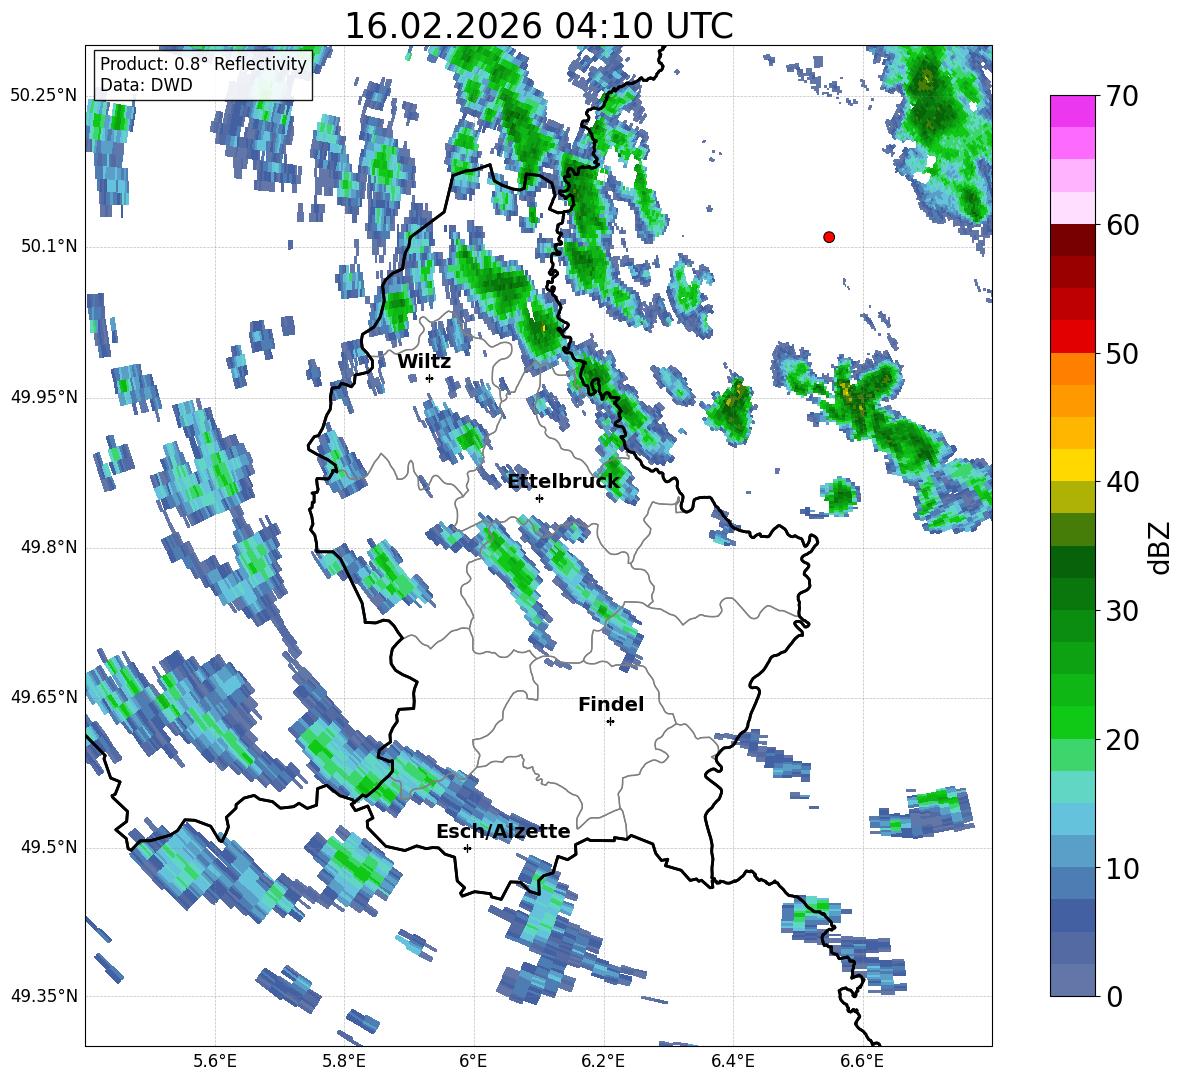The height and width of the screenshot is (1081, 1184).
Task: Click the Esch/Alzette station label
Action: click(503, 831)
